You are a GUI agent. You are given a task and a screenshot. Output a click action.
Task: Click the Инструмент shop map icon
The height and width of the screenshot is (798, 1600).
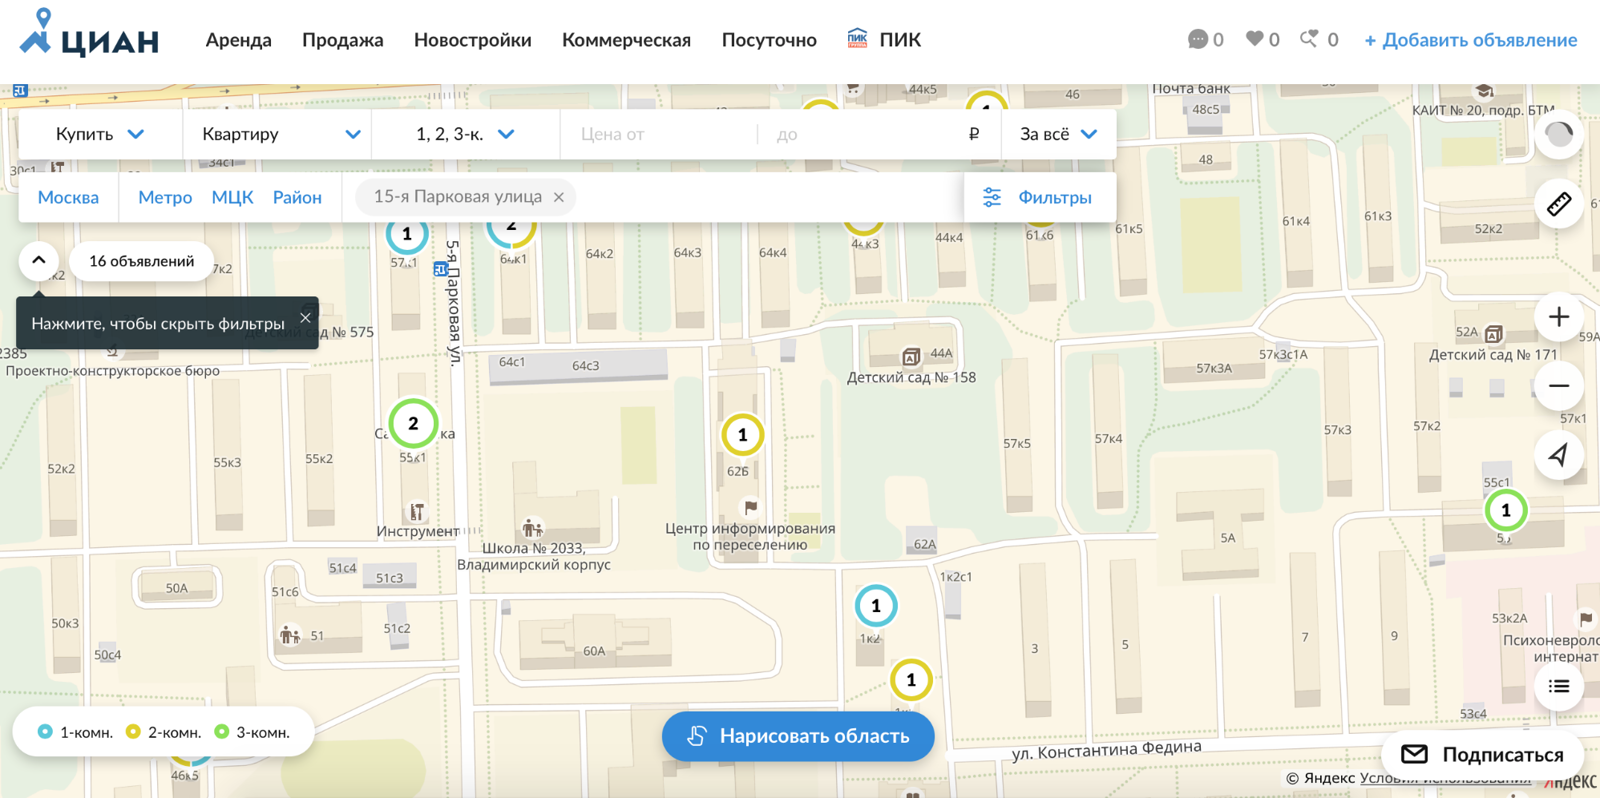point(417,512)
